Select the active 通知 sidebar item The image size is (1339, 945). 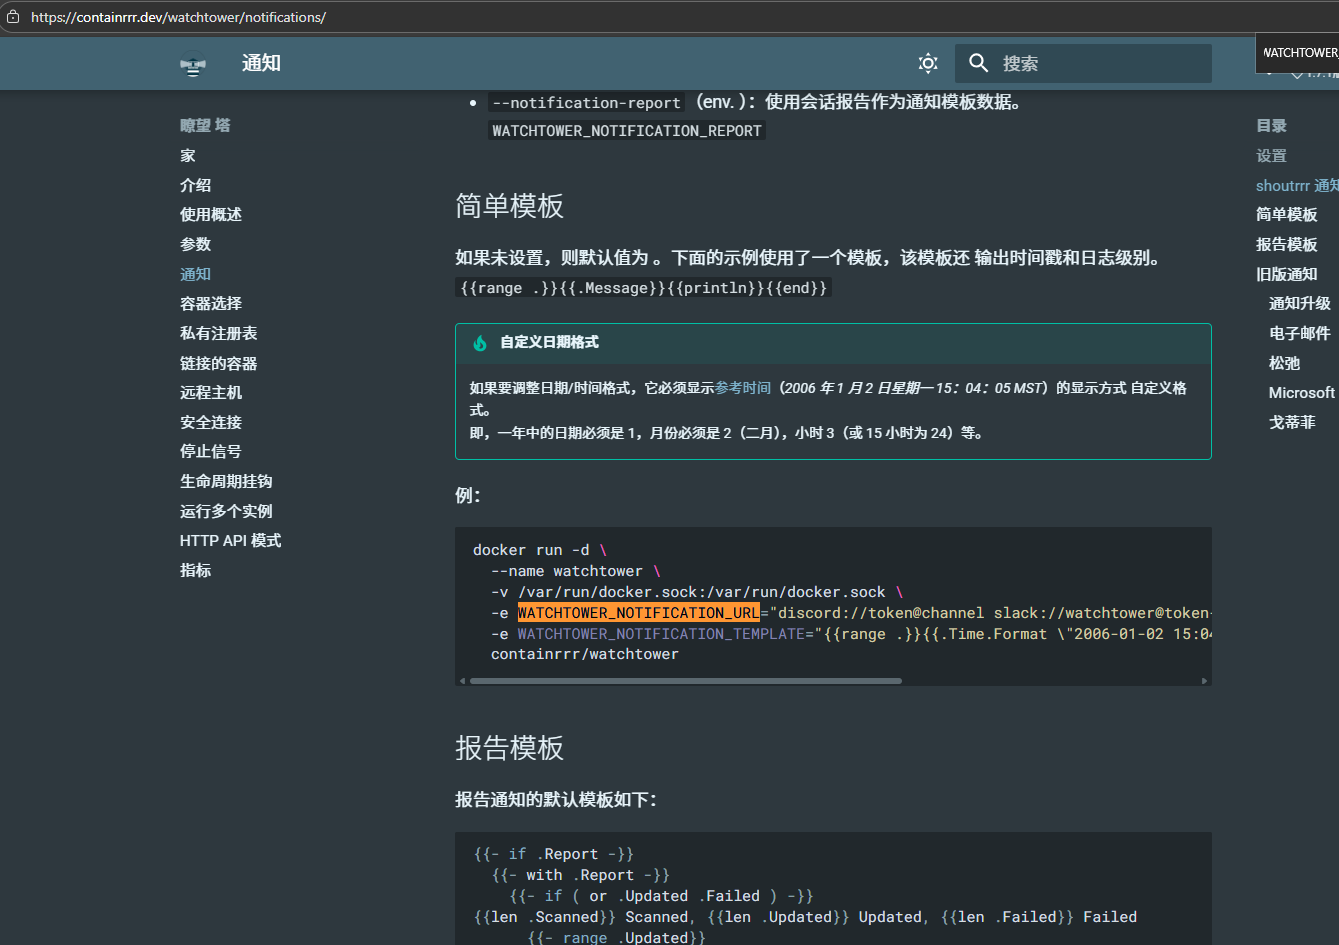click(x=195, y=274)
